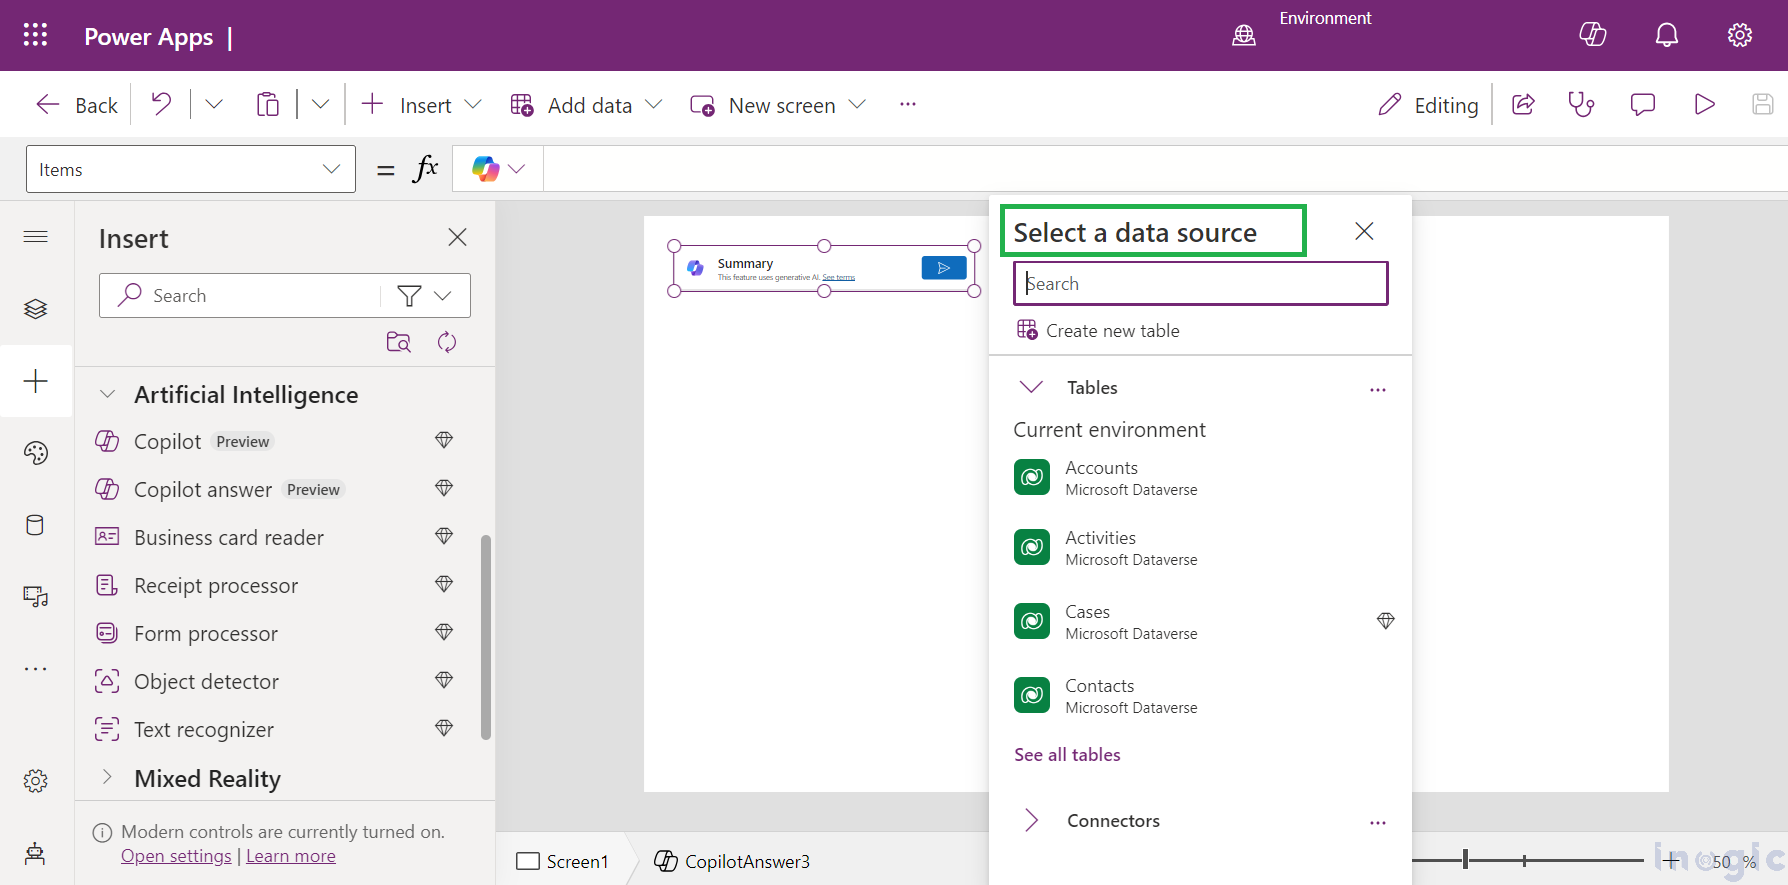Open the Theme palette icon in sidebar
This screenshot has width=1788, height=885.
click(x=35, y=453)
